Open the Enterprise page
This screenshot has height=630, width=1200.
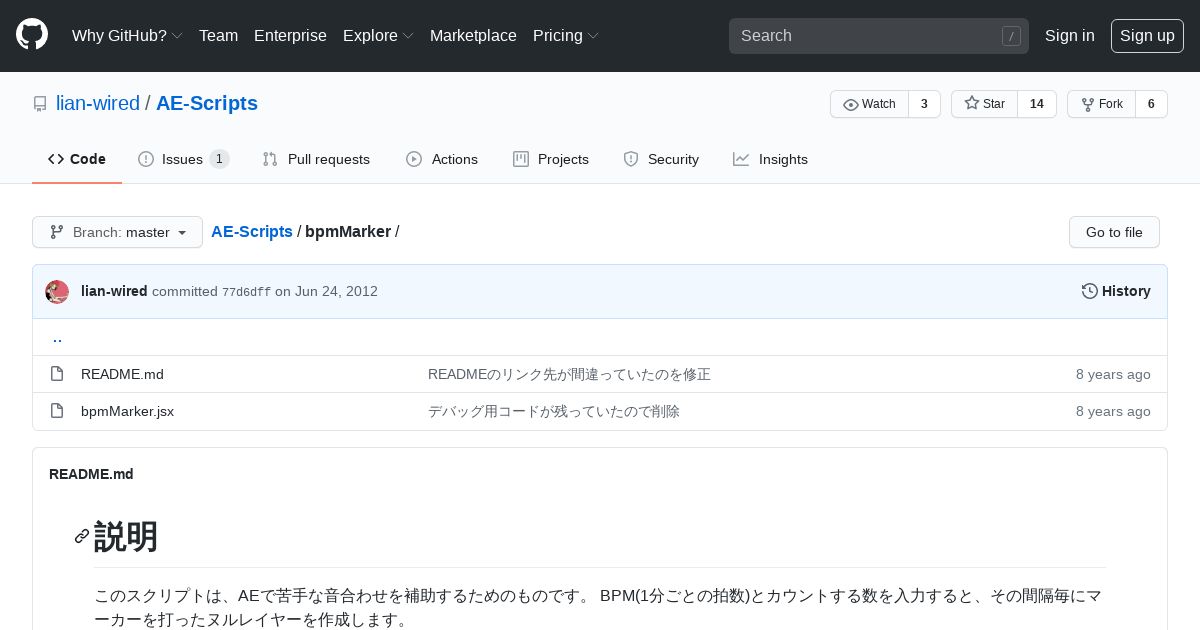point(290,35)
